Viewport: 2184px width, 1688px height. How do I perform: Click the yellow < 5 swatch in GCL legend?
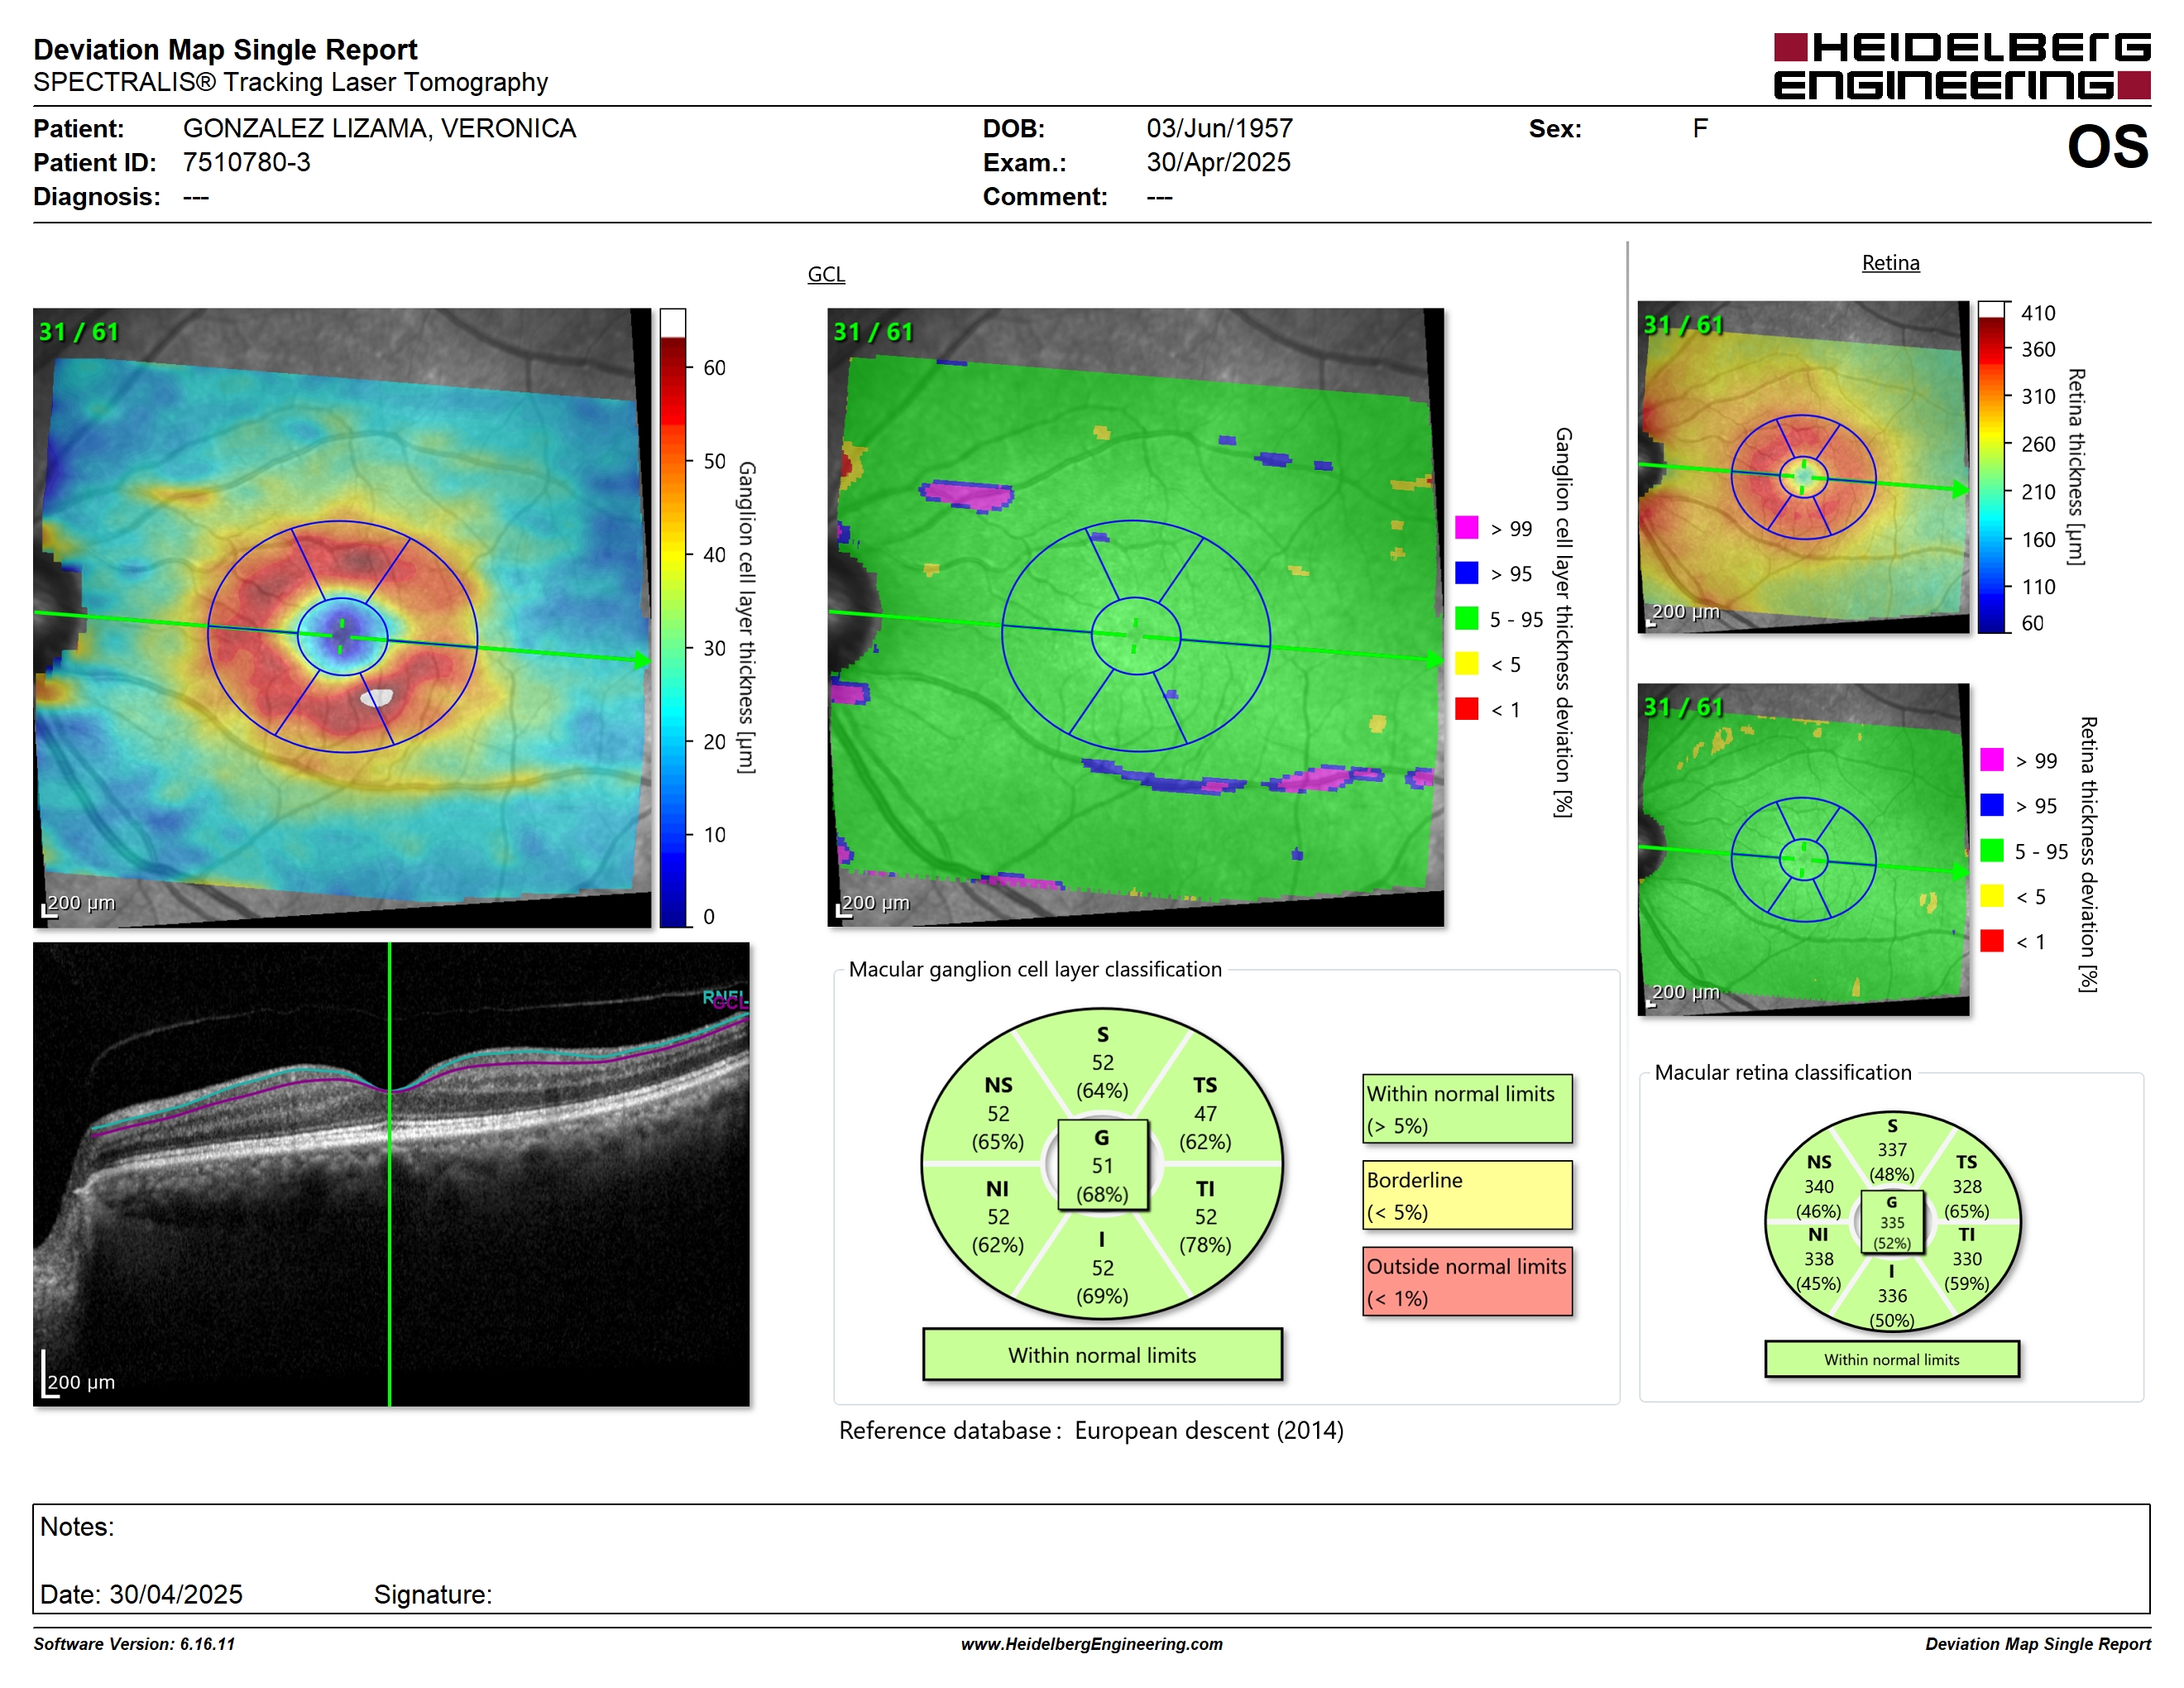tap(1466, 663)
